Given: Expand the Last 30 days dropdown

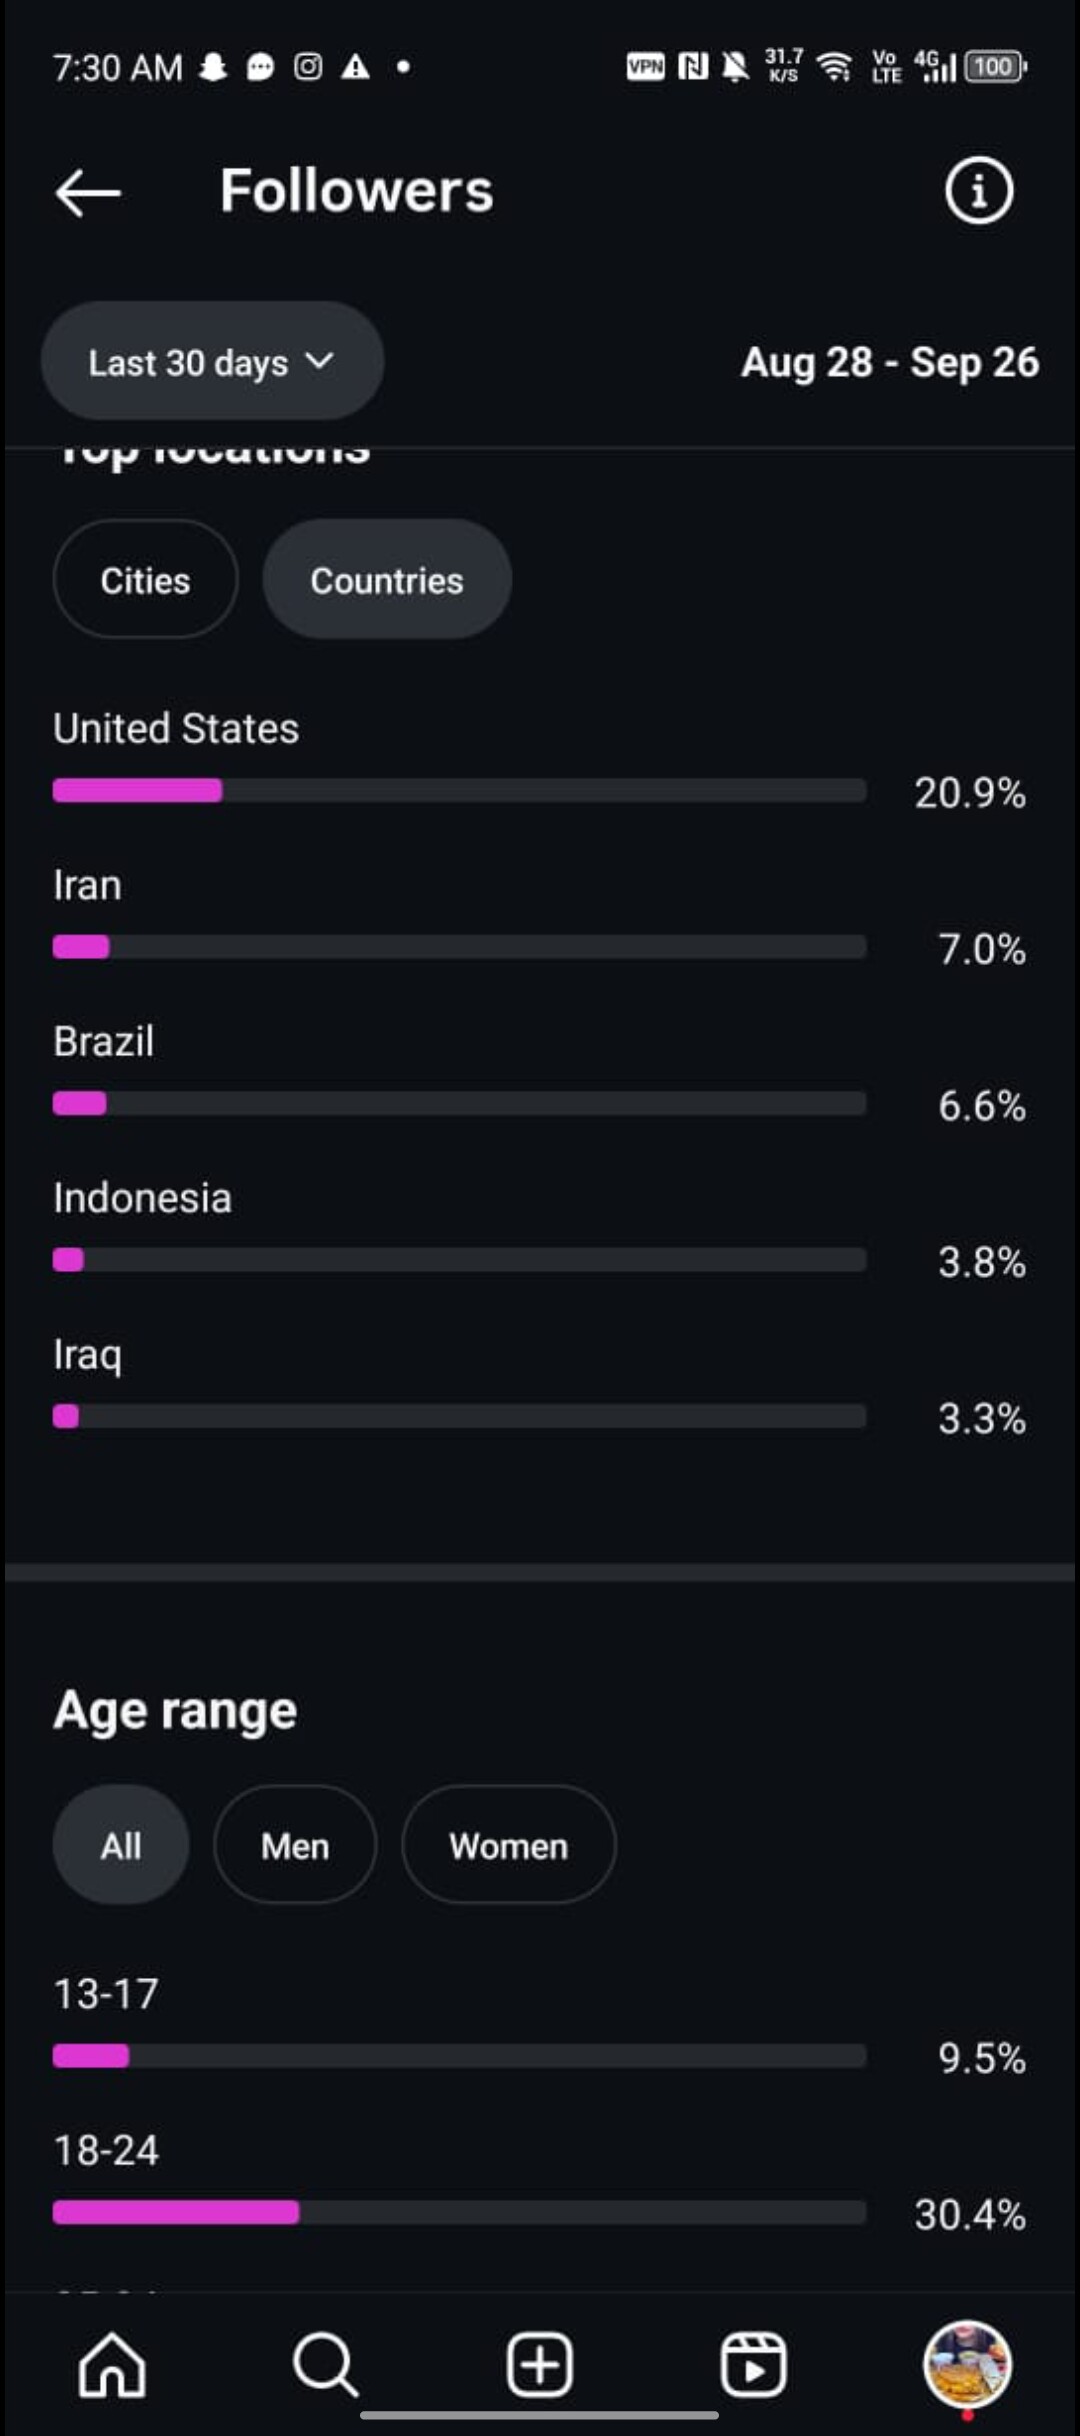Looking at the screenshot, I should (212, 361).
